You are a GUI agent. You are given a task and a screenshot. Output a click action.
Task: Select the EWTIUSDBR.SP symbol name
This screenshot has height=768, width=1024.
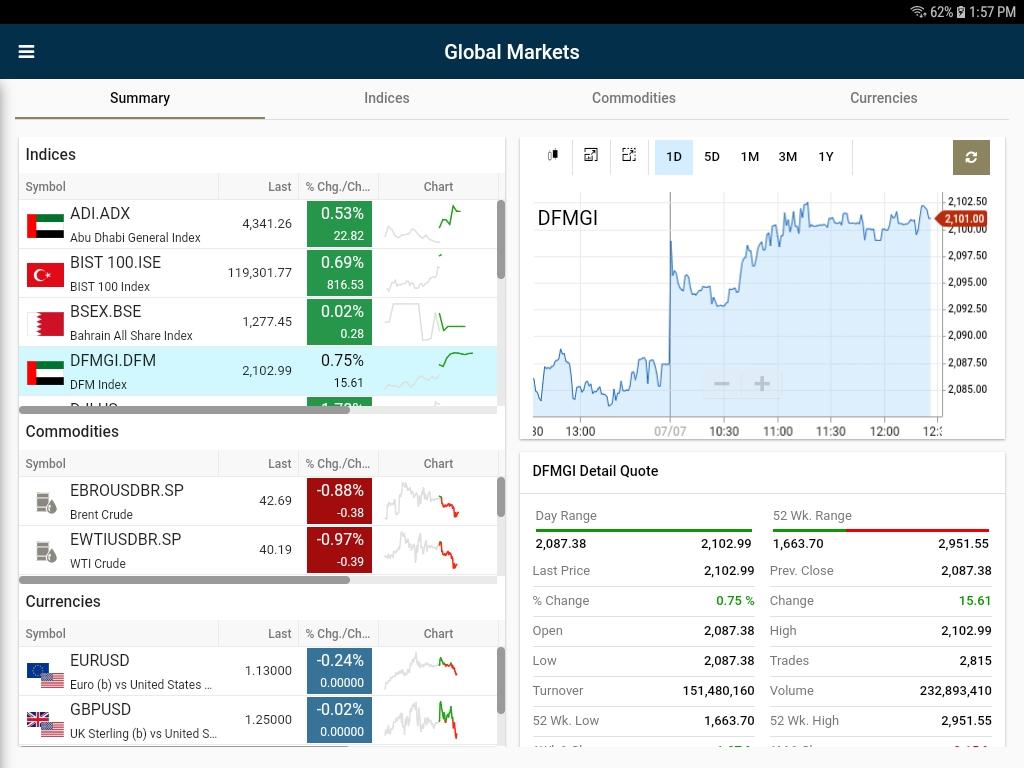pos(125,539)
